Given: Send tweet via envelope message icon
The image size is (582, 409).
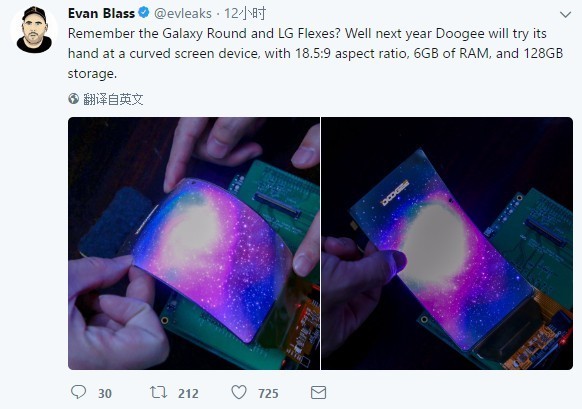Looking at the screenshot, I should point(318,393).
